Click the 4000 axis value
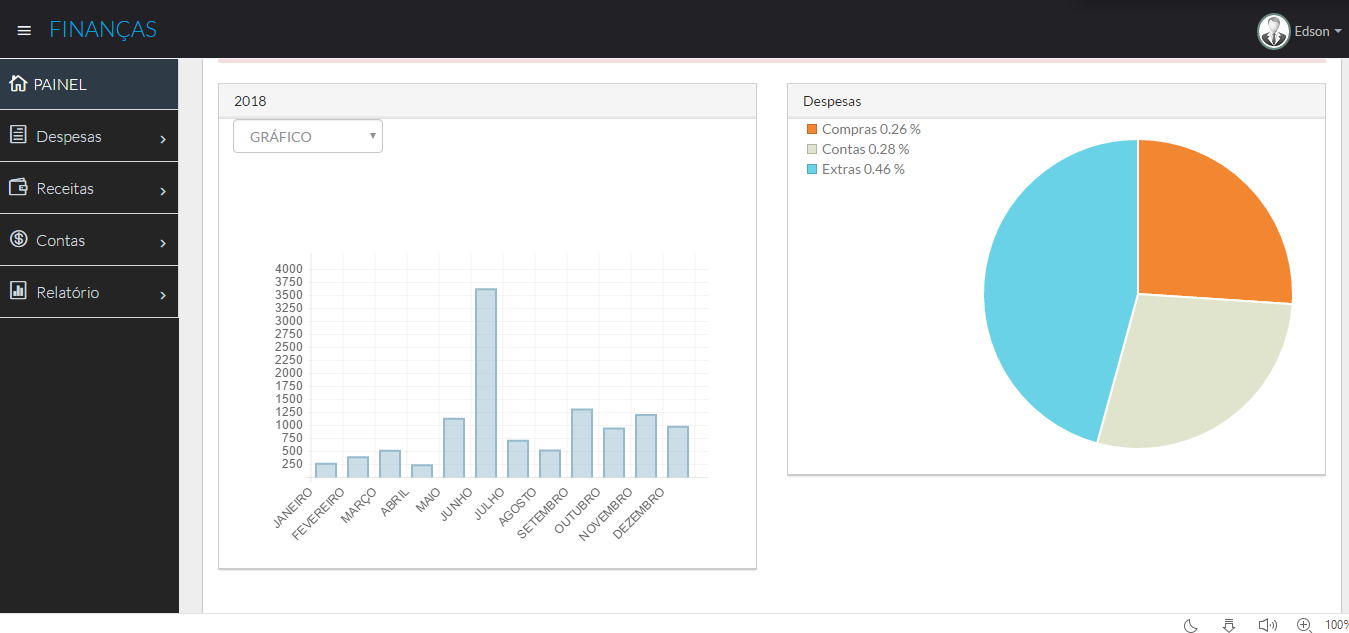This screenshot has height=633, width=1349. (x=288, y=269)
